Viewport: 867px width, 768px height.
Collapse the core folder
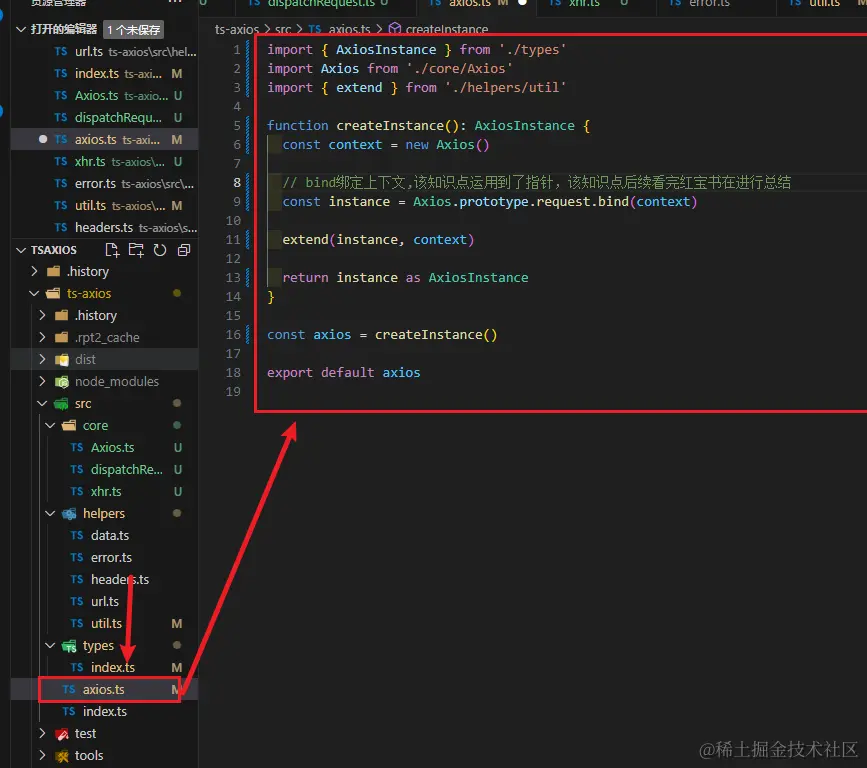(50, 425)
